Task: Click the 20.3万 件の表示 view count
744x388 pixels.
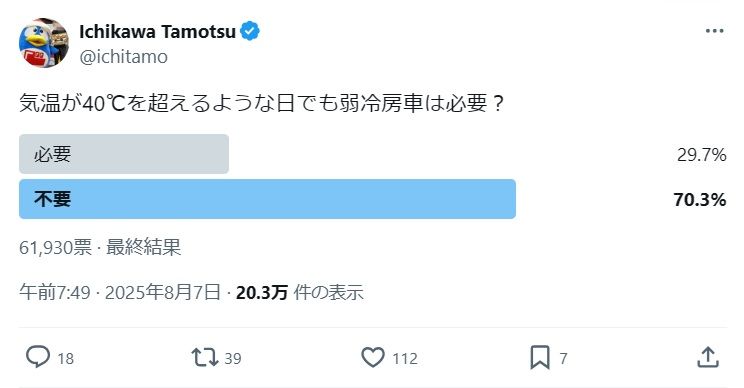Action: (299, 293)
